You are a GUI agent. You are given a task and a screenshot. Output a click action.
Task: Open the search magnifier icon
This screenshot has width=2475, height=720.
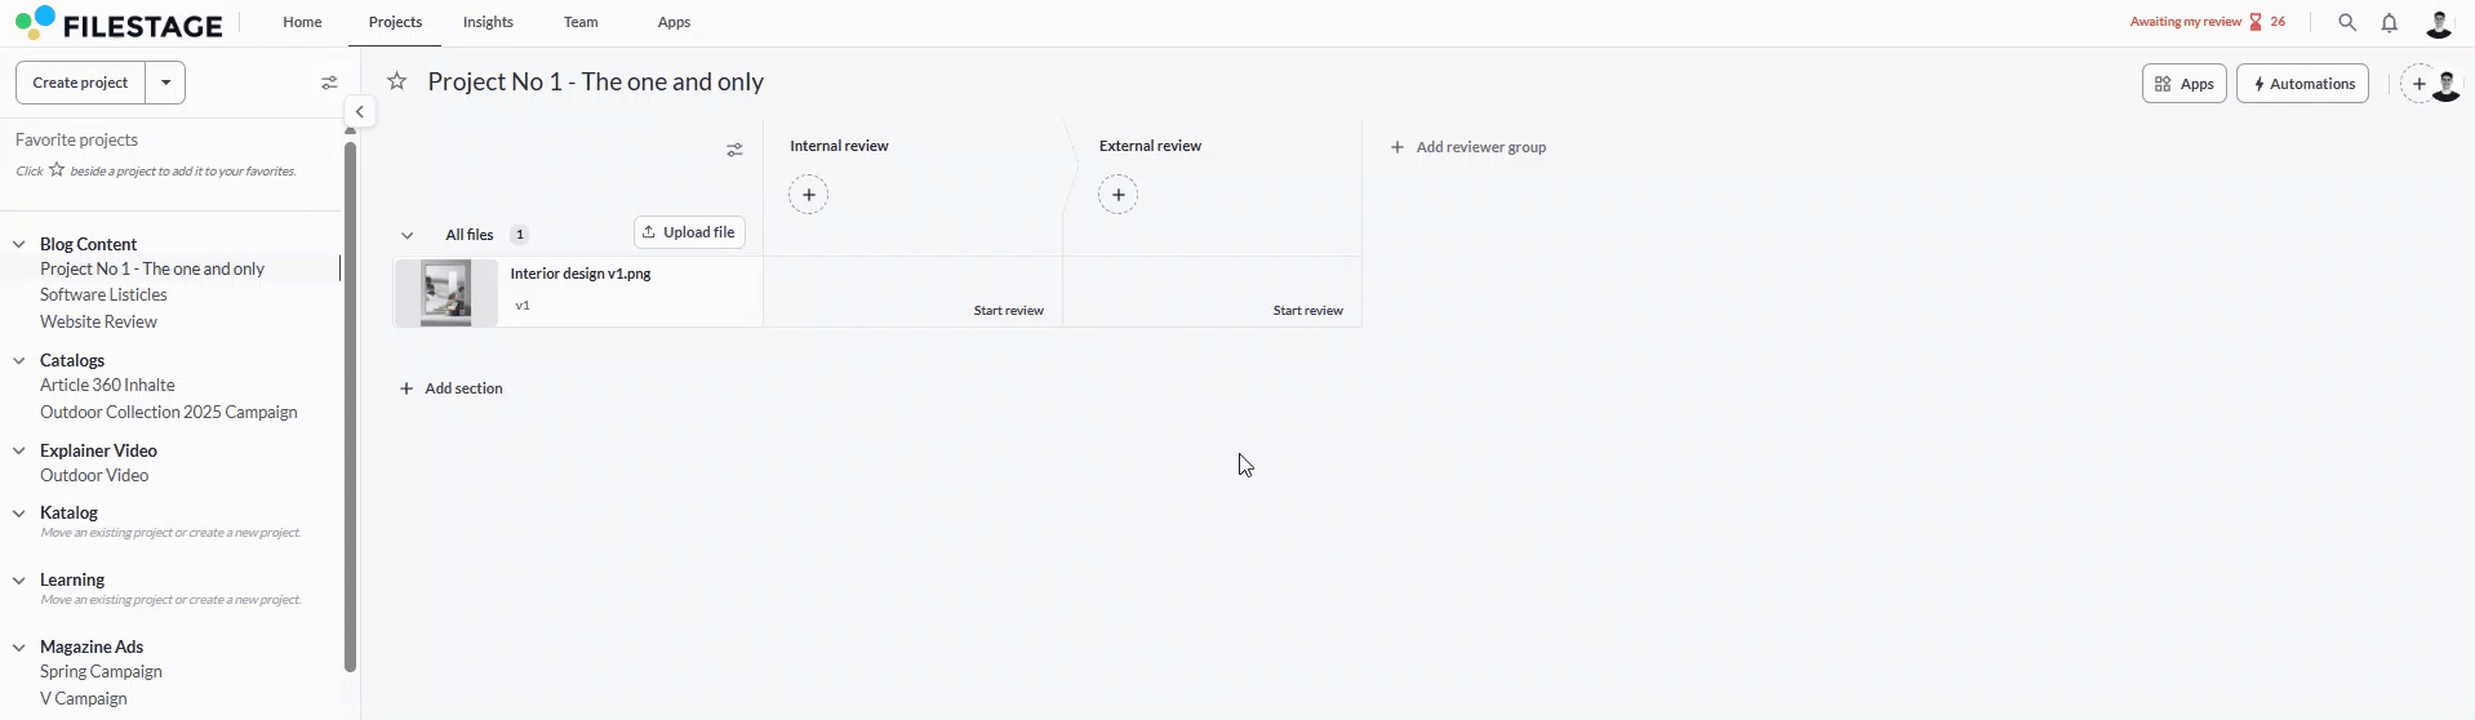(2347, 22)
